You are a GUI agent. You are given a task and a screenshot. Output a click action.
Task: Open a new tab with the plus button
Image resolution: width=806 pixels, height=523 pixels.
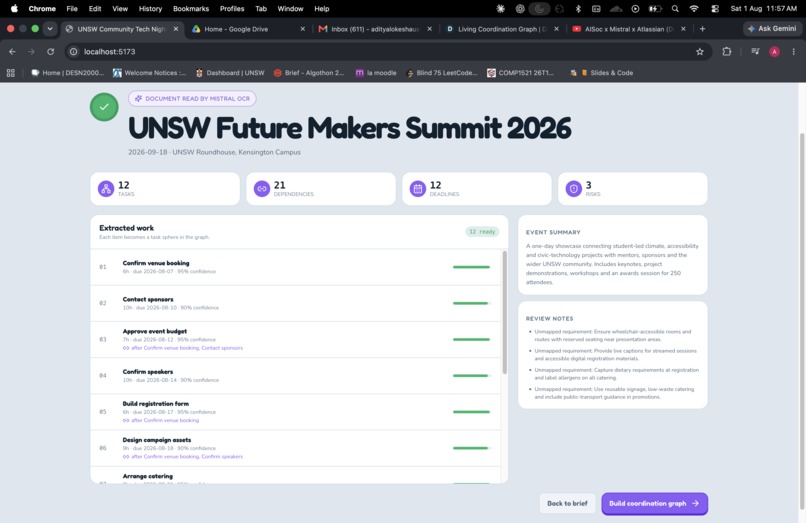pyautogui.click(x=702, y=29)
